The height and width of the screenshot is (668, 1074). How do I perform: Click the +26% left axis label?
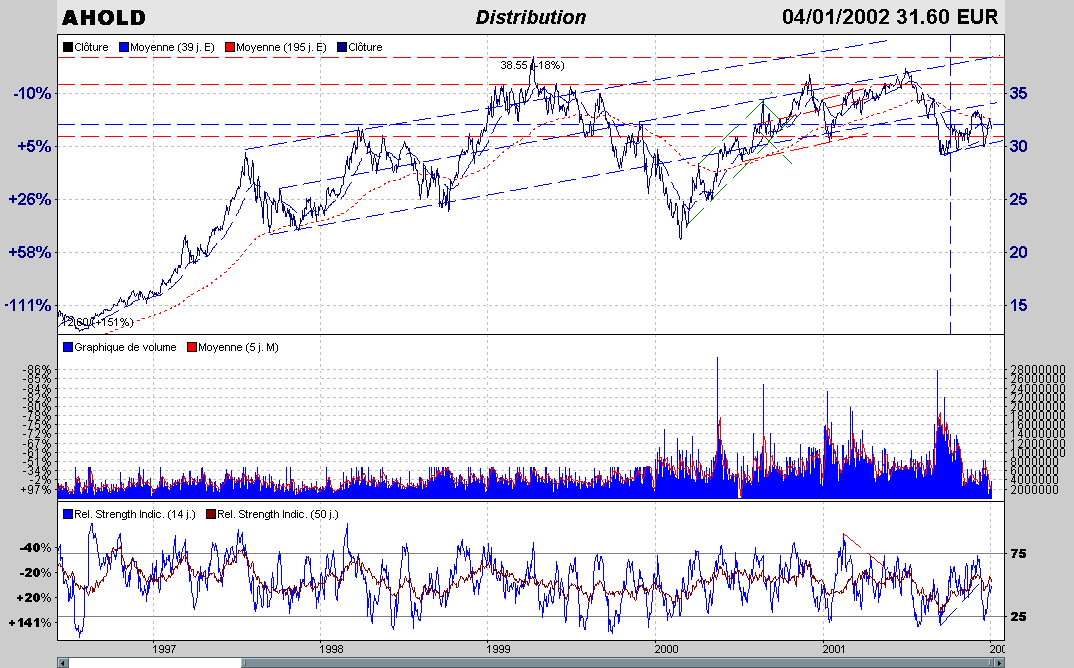[x=30, y=199]
